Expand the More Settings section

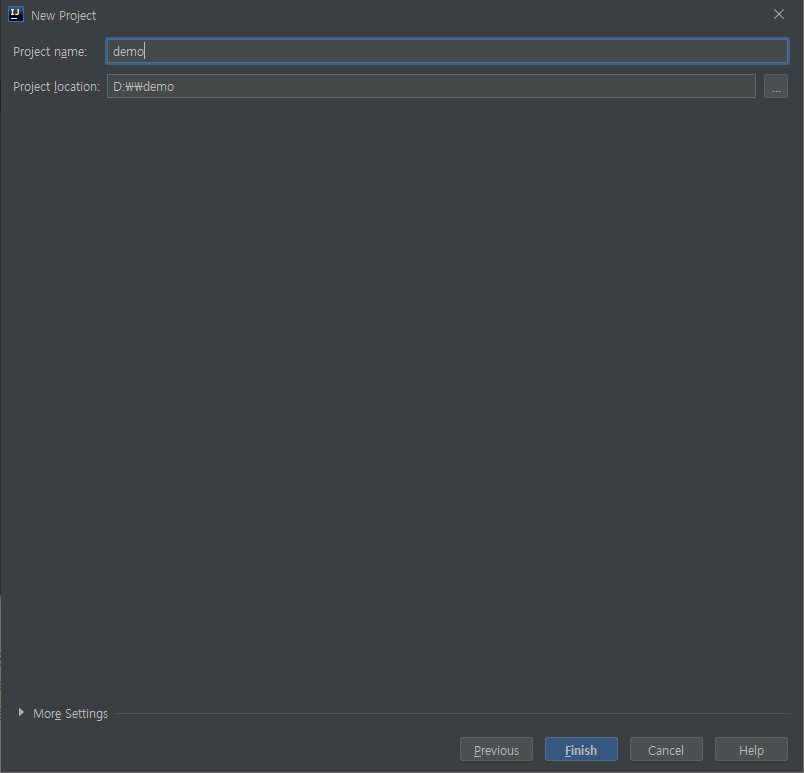click(63, 713)
